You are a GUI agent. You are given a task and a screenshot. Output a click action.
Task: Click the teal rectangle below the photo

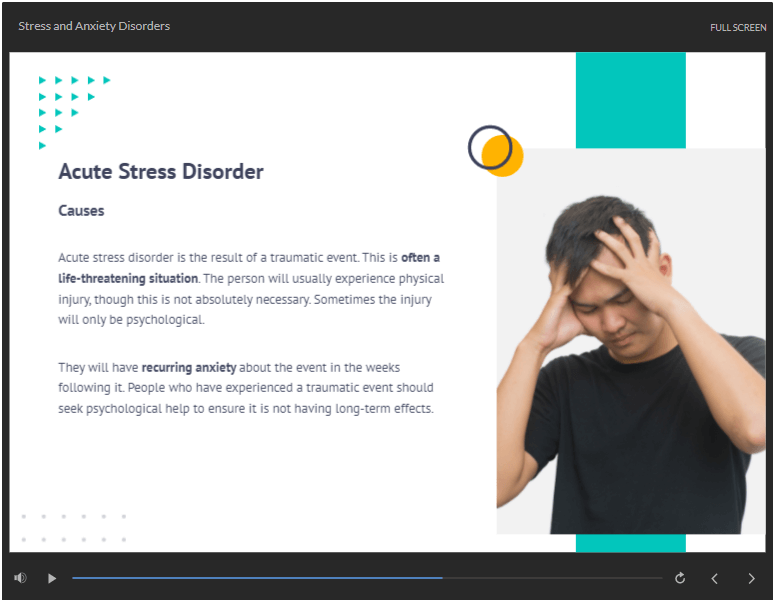[x=630, y=543]
